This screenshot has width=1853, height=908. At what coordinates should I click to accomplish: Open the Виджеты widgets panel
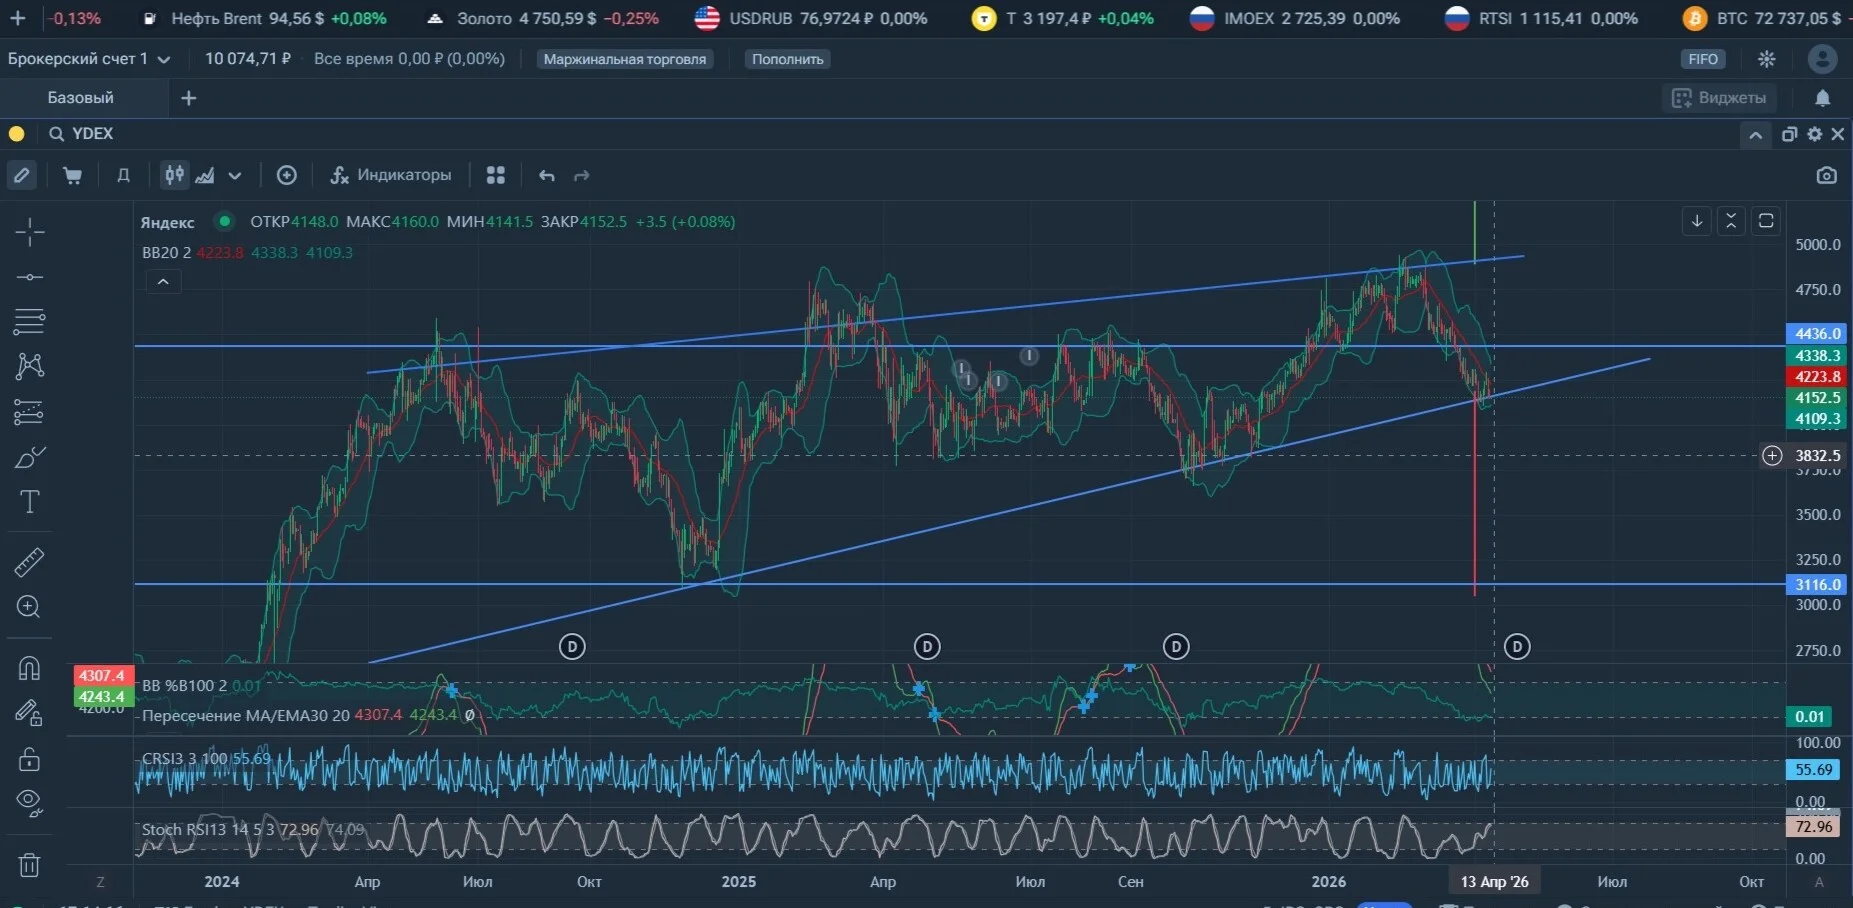click(1720, 98)
